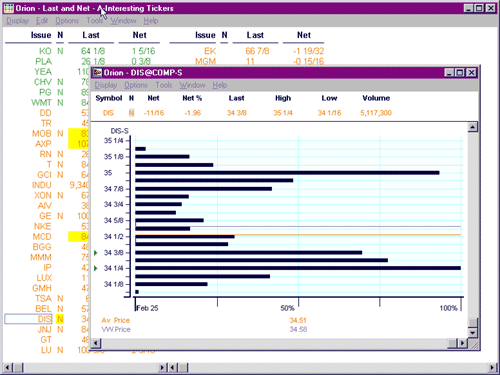Open Tools menu in DIS@COMP-S window

(x=164, y=85)
